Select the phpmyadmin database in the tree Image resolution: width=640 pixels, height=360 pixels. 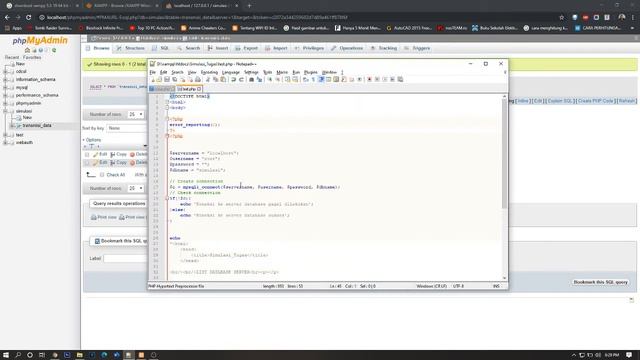coord(28,103)
